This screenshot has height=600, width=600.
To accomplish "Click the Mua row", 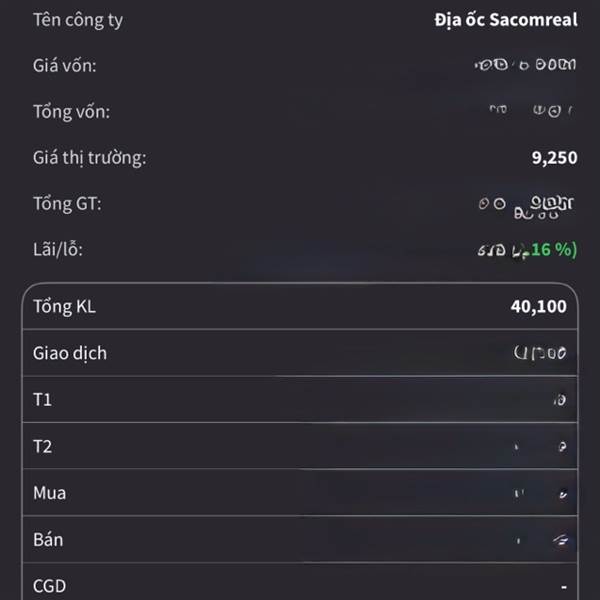I will (300, 493).
